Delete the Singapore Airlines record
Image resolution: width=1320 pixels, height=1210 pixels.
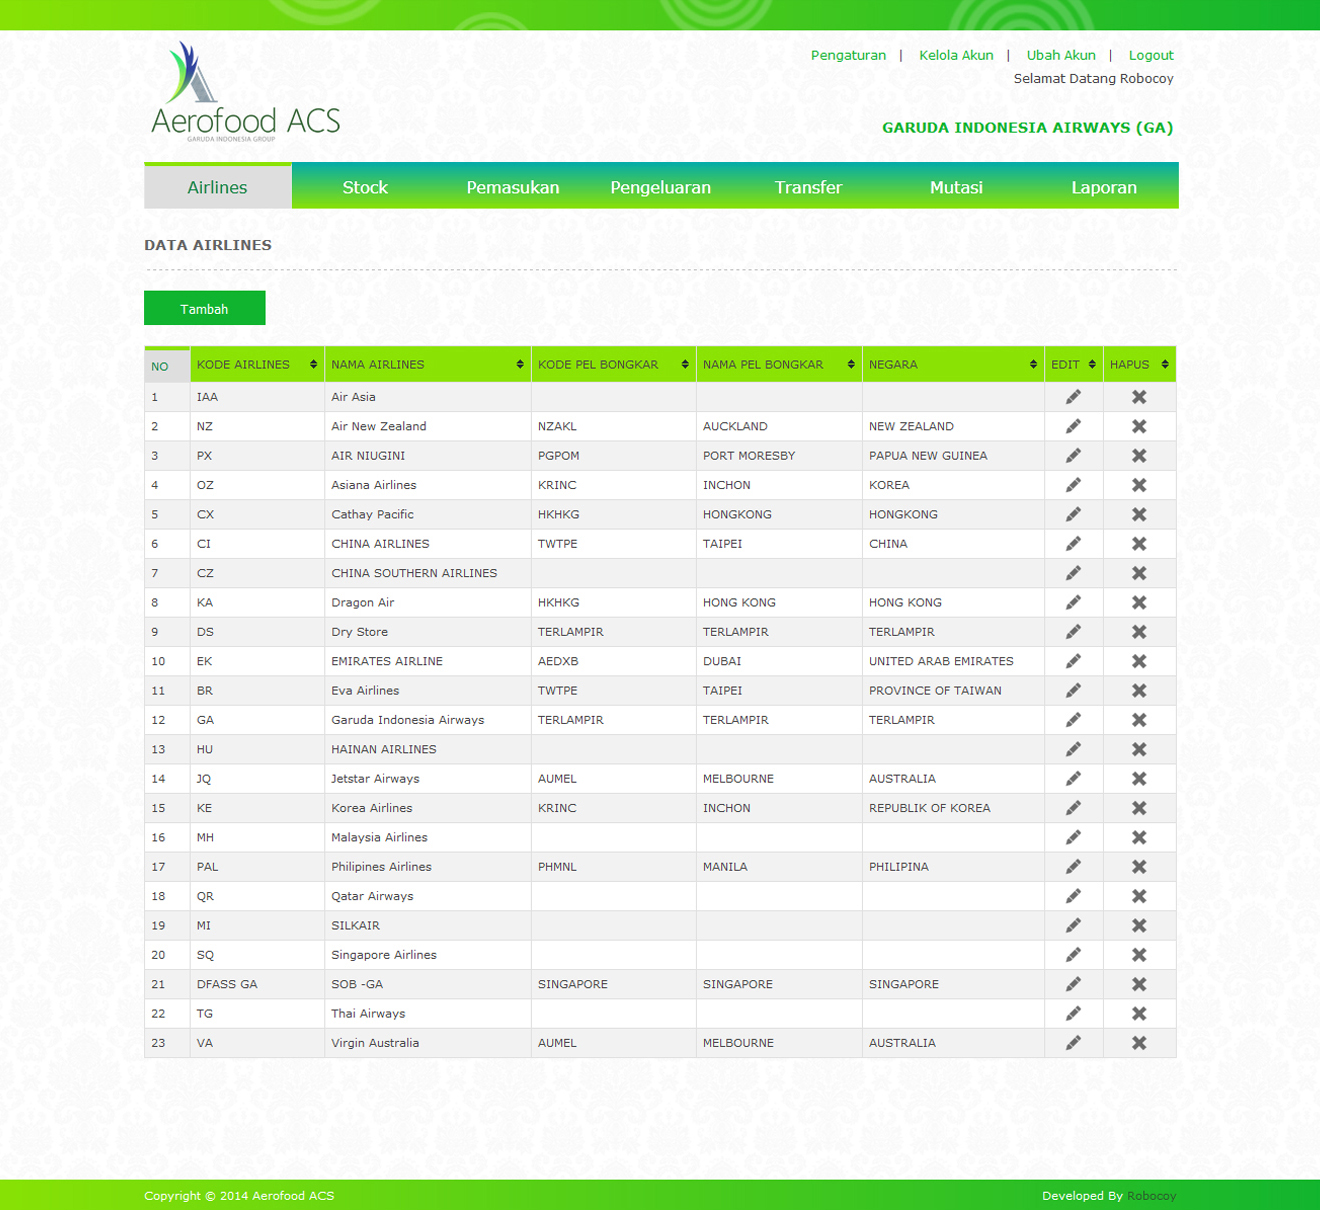coord(1139,955)
